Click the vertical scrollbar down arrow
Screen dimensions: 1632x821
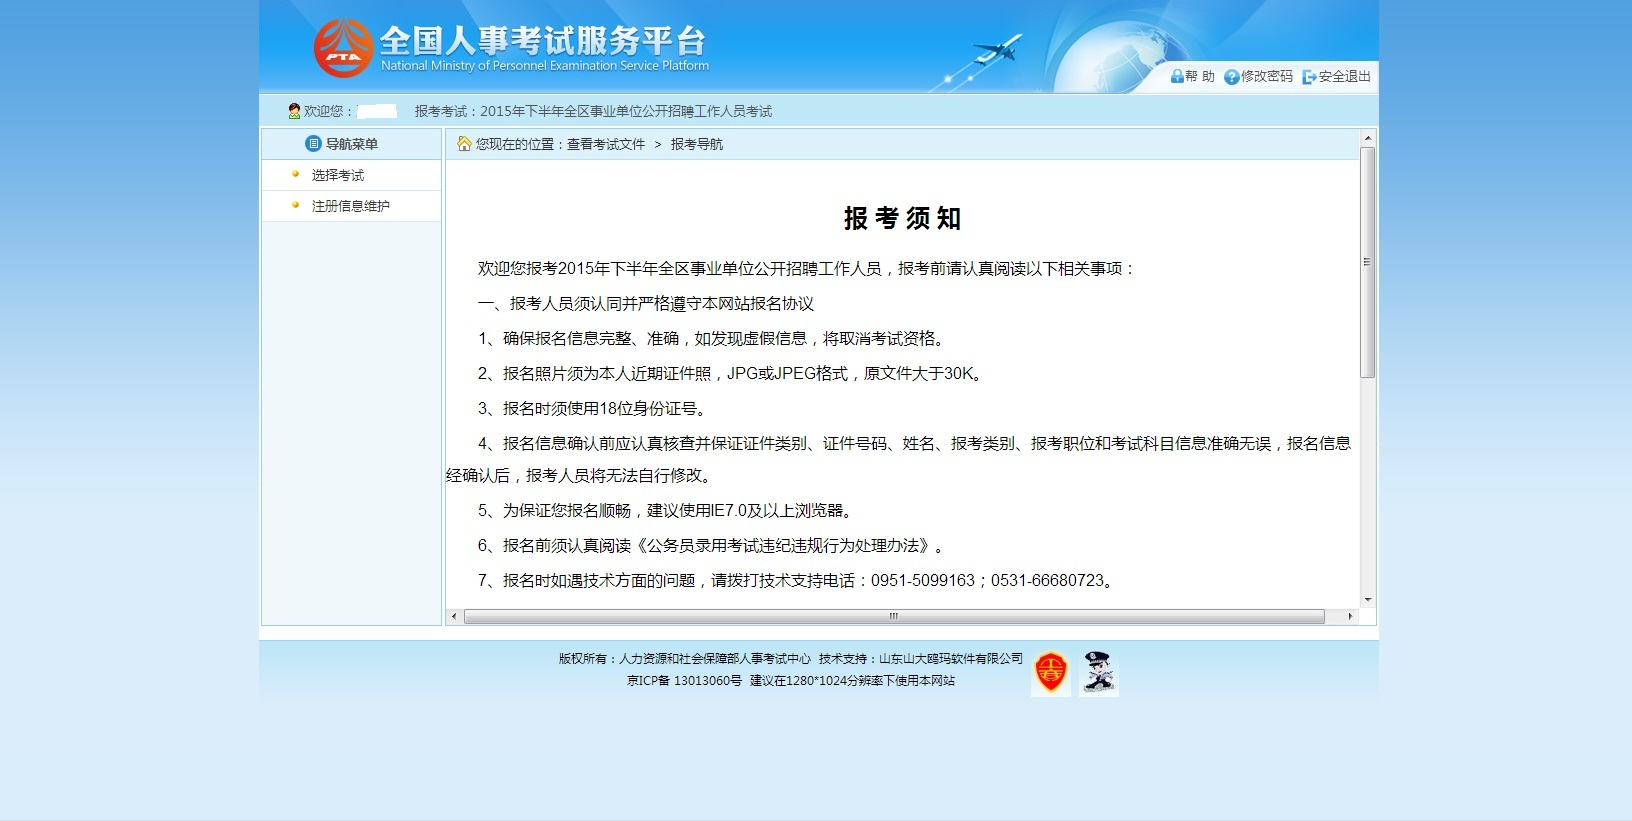[1368, 600]
